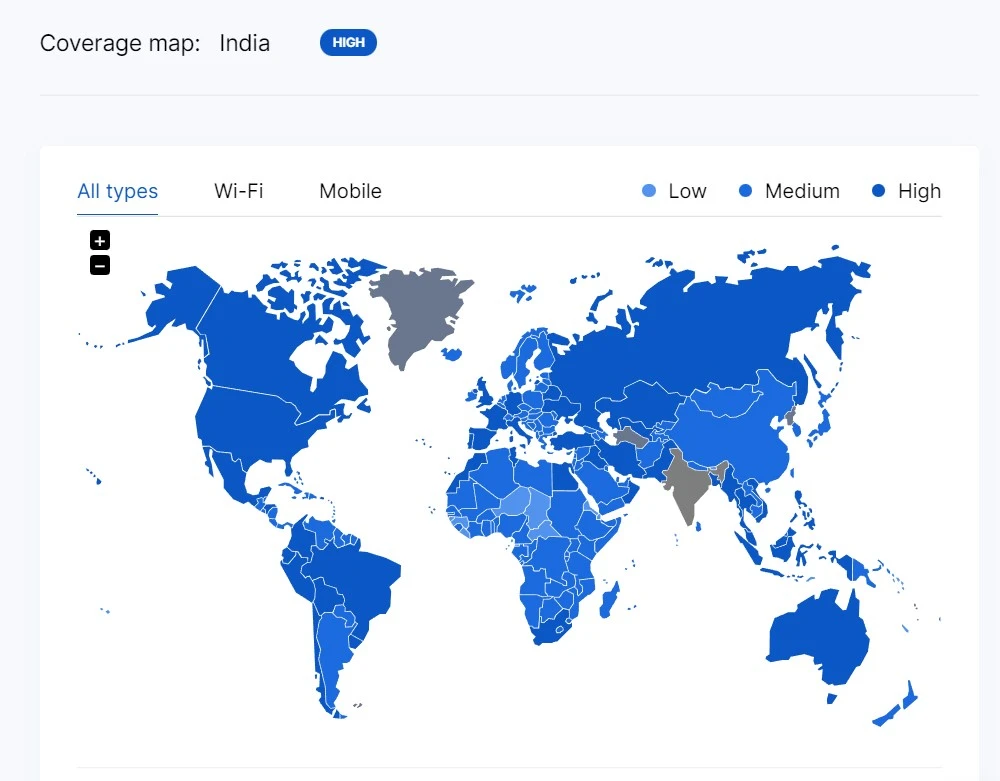Click the Low legend color dot
The height and width of the screenshot is (781, 1000).
point(649,191)
